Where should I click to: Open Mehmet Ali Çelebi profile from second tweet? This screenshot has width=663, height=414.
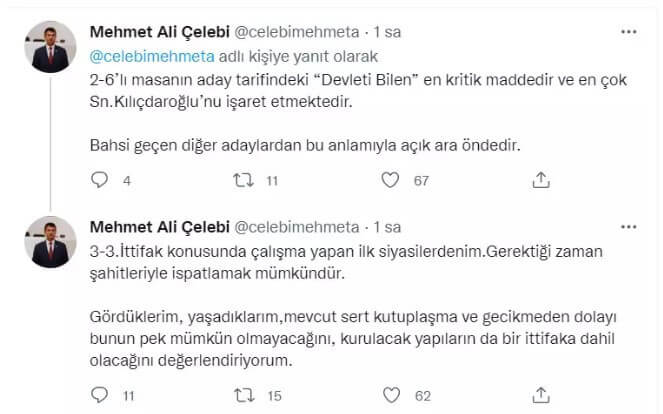coord(158,227)
